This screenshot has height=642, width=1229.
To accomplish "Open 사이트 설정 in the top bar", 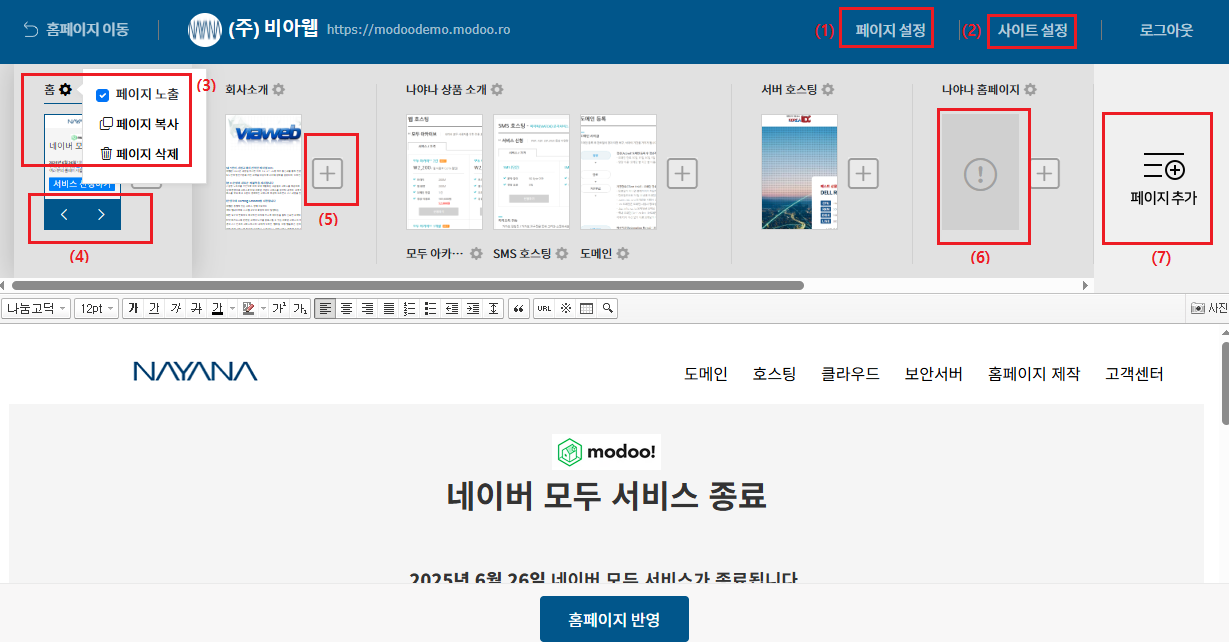I will pyautogui.click(x=1032, y=30).
